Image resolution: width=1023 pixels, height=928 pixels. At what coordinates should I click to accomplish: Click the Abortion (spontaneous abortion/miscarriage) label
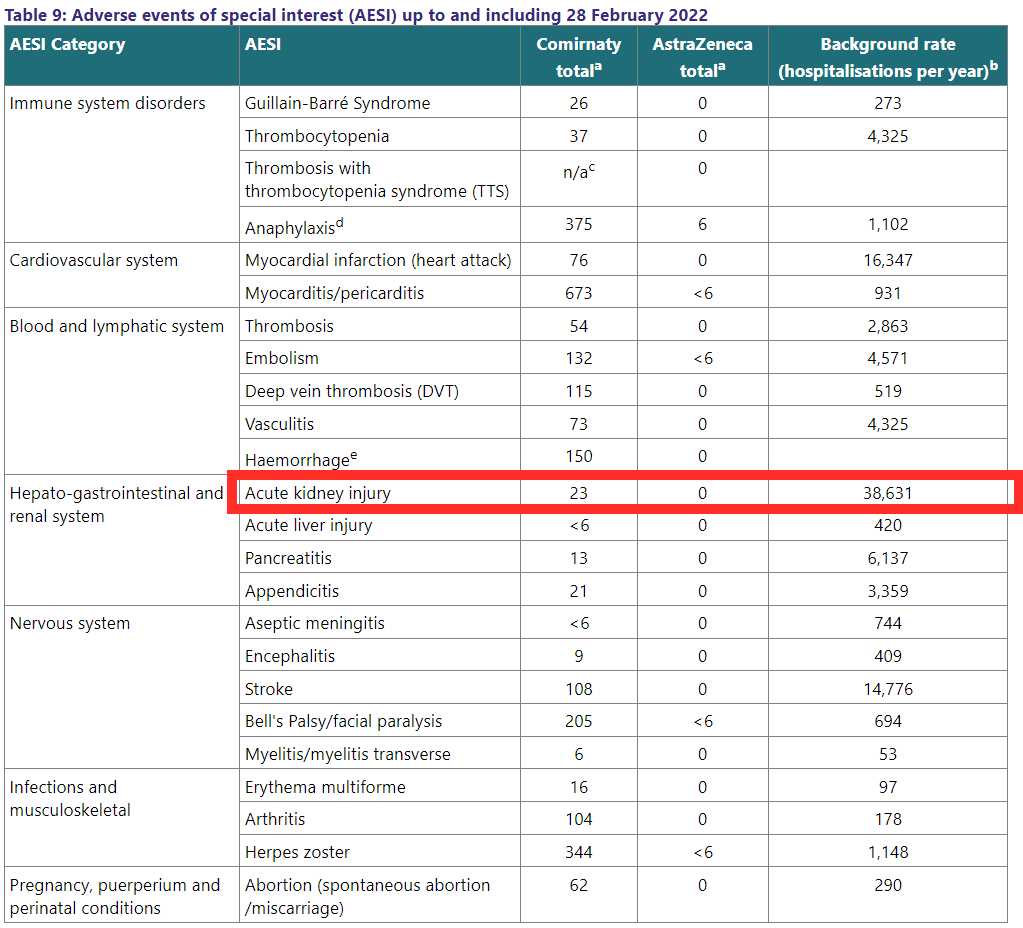(367, 897)
